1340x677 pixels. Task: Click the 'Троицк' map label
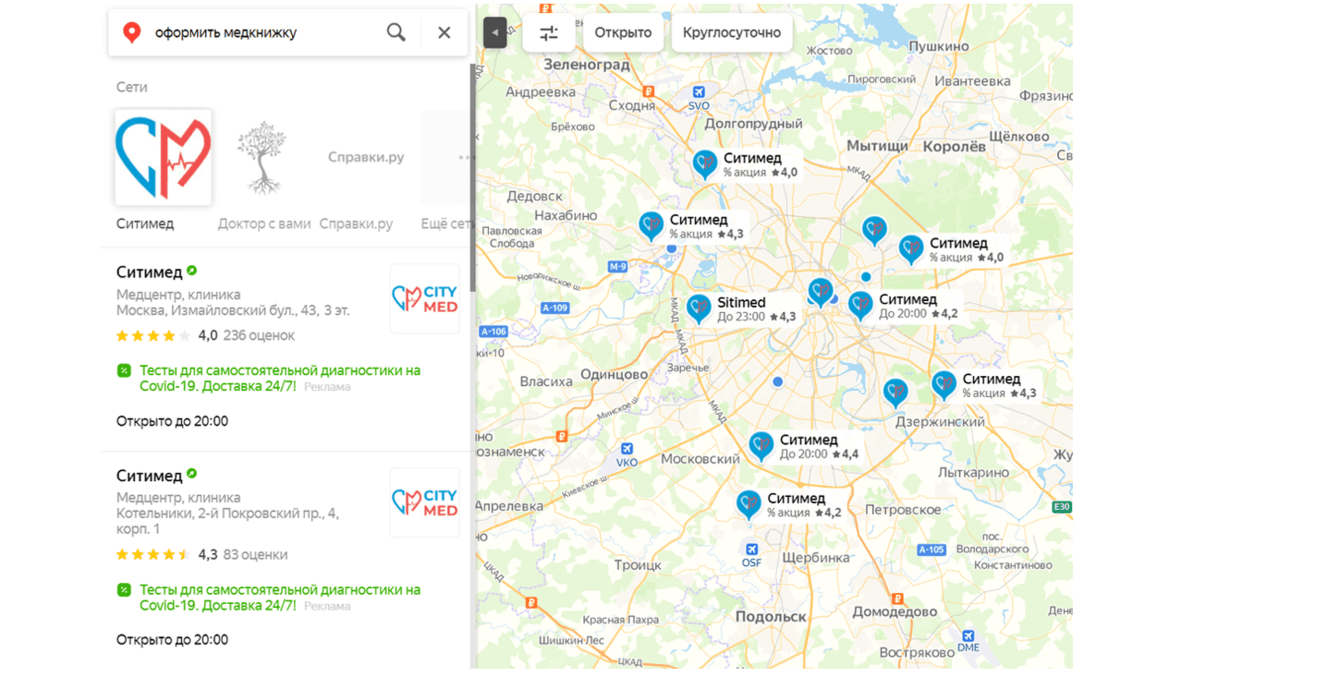(x=637, y=565)
